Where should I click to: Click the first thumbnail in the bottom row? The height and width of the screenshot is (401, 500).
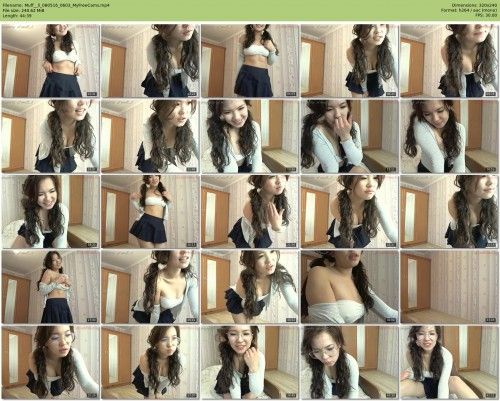(50, 362)
